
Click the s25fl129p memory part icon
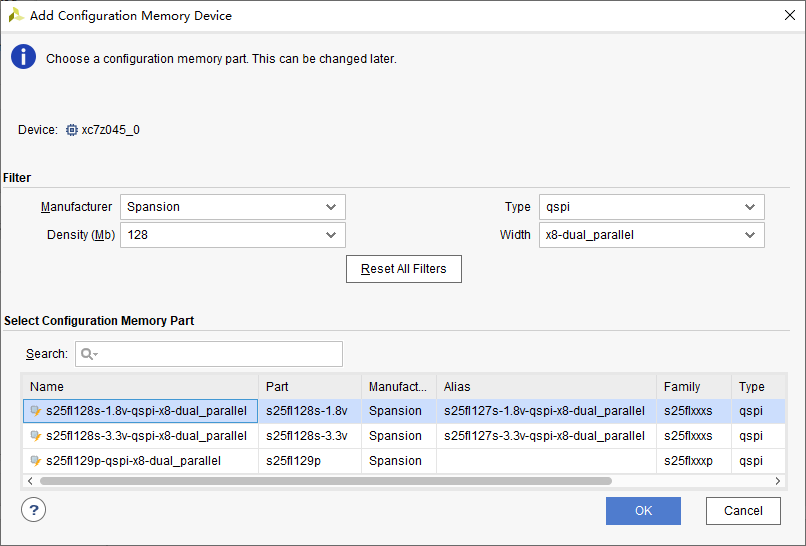coord(36,461)
